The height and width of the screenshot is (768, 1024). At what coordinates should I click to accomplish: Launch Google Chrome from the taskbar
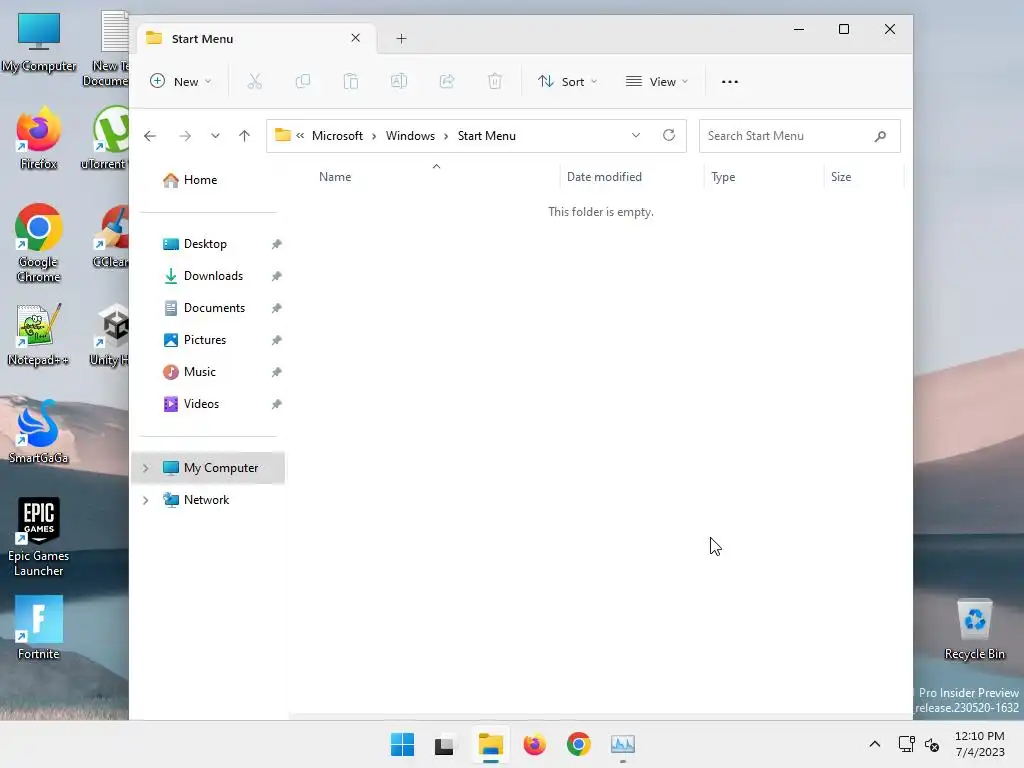[x=579, y=744]
